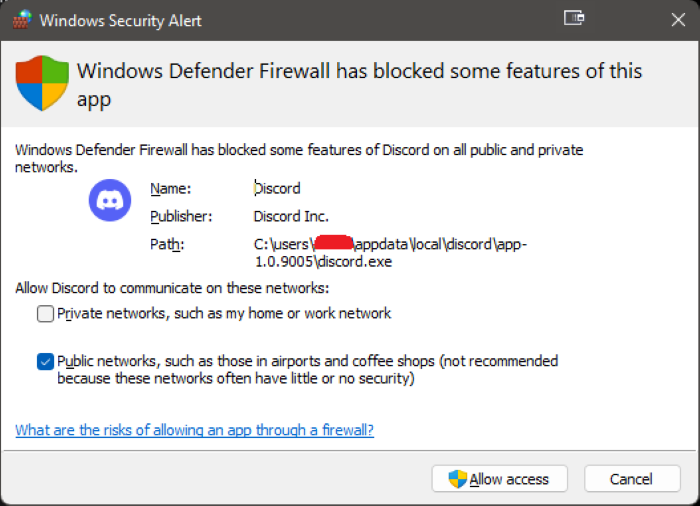Click the round Discord logo icon
This screenshot has height=506, width=700.
(110, 200)
